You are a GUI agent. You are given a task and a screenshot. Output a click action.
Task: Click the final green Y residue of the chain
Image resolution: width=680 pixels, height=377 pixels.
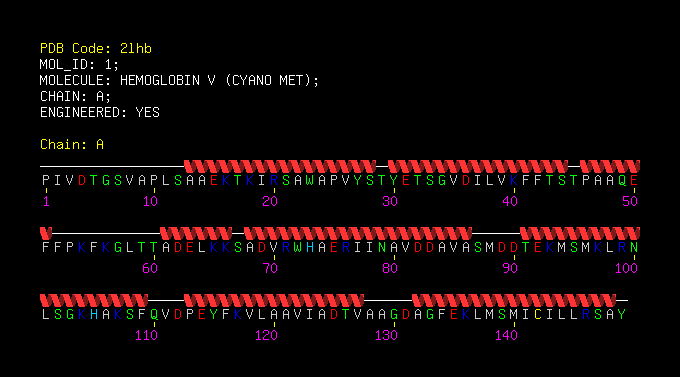click(621, 315)
